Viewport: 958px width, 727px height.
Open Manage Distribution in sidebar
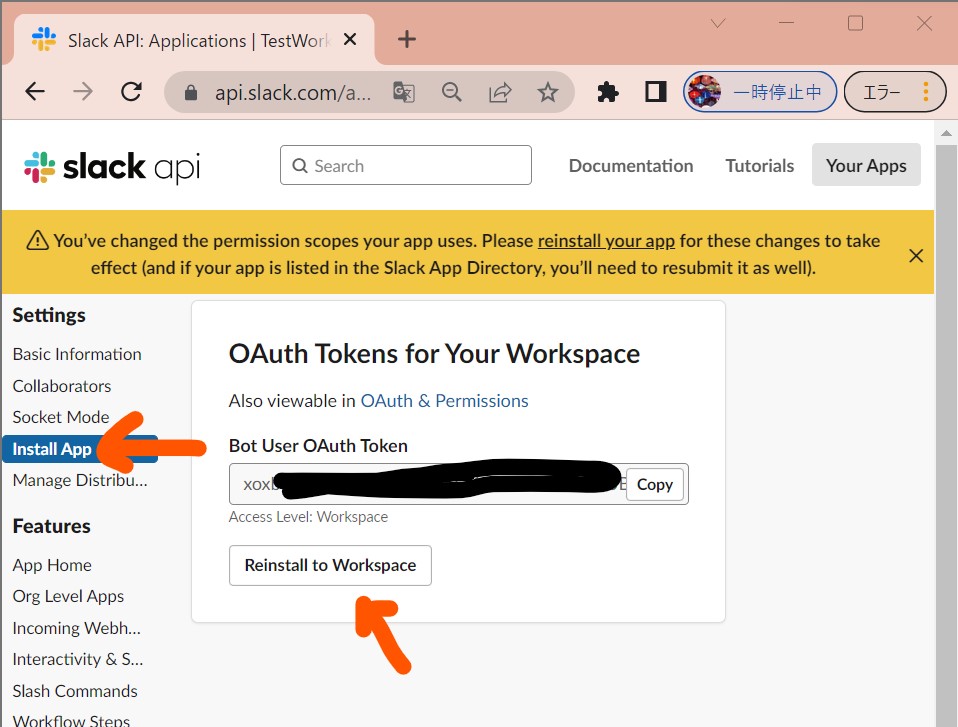pyautogui.click(x=80, y=480)
